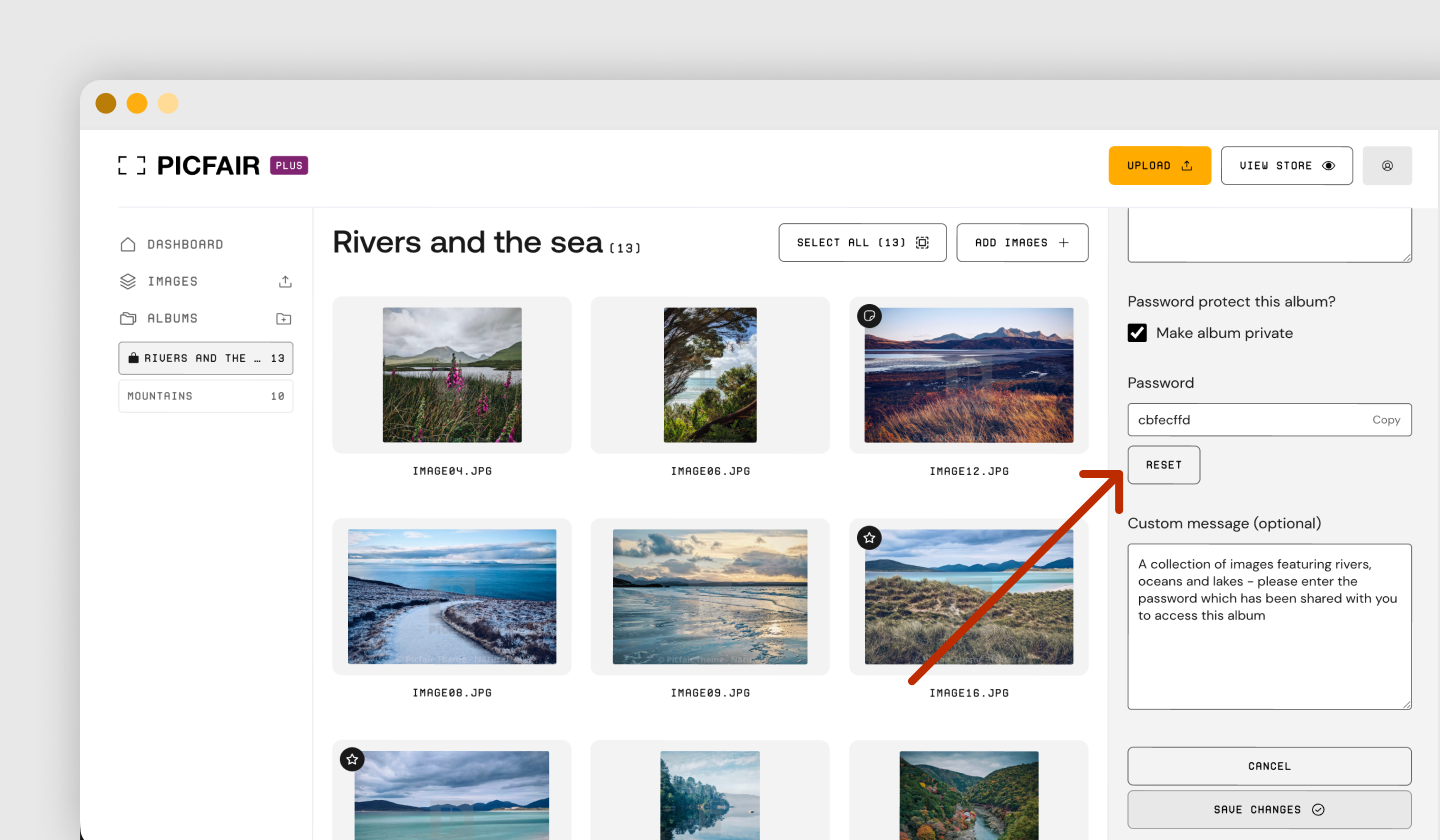Click View Store button

click(x=1287, y=166)
